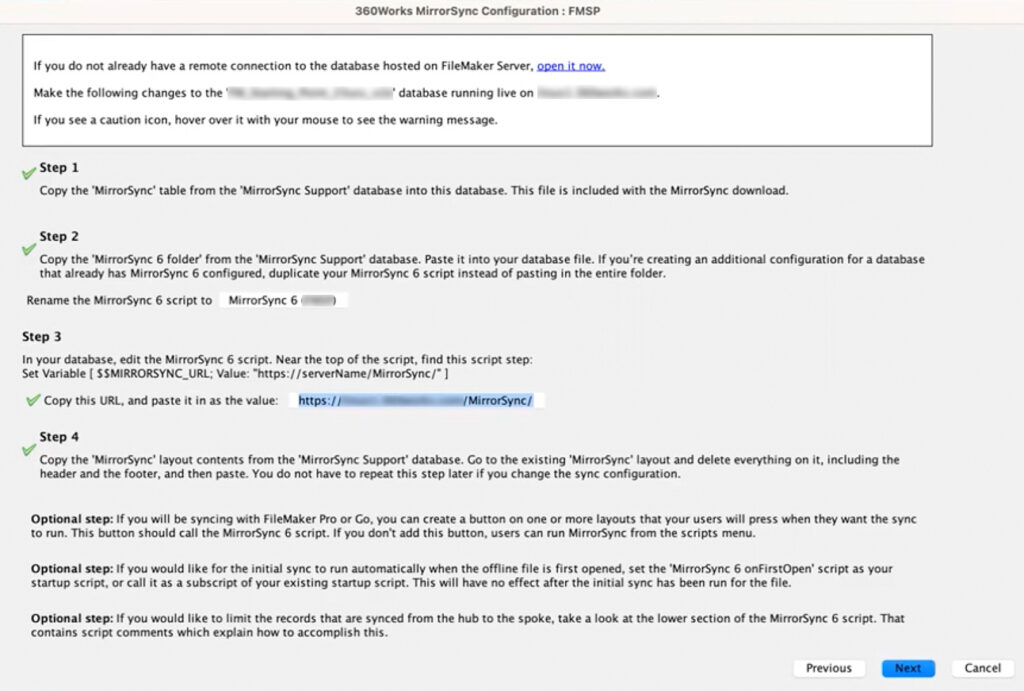The image size is (1024, 691).
Task: Click the optional step about onFirstOpen script
Action: [x=462, y=575]
